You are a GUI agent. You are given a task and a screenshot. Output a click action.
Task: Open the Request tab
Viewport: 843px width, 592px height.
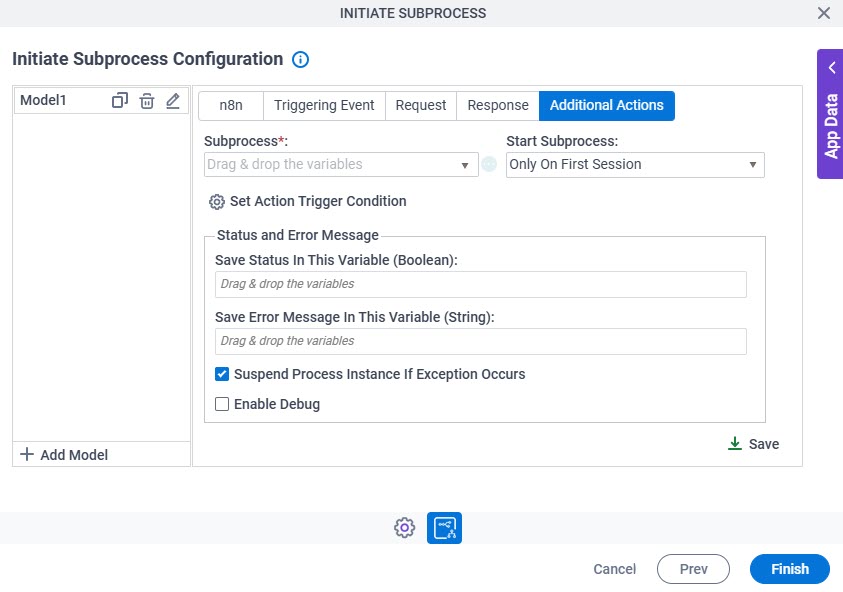(x=420, y=105)
